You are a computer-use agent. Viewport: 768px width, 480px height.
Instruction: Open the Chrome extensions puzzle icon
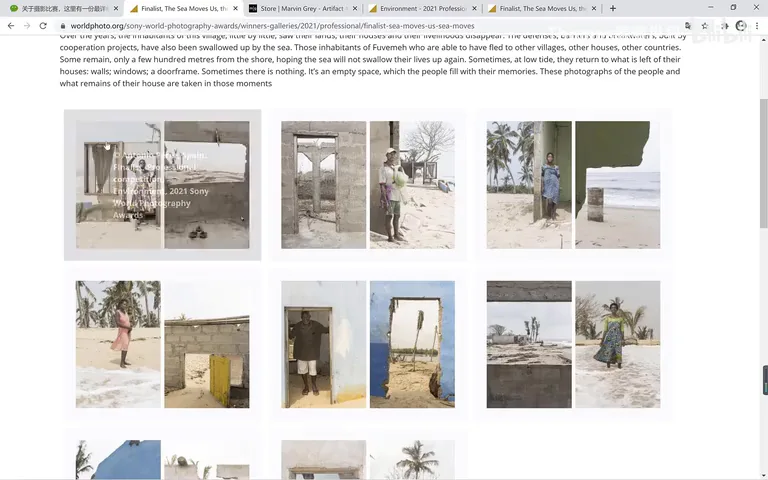click(x=724, y=26)
